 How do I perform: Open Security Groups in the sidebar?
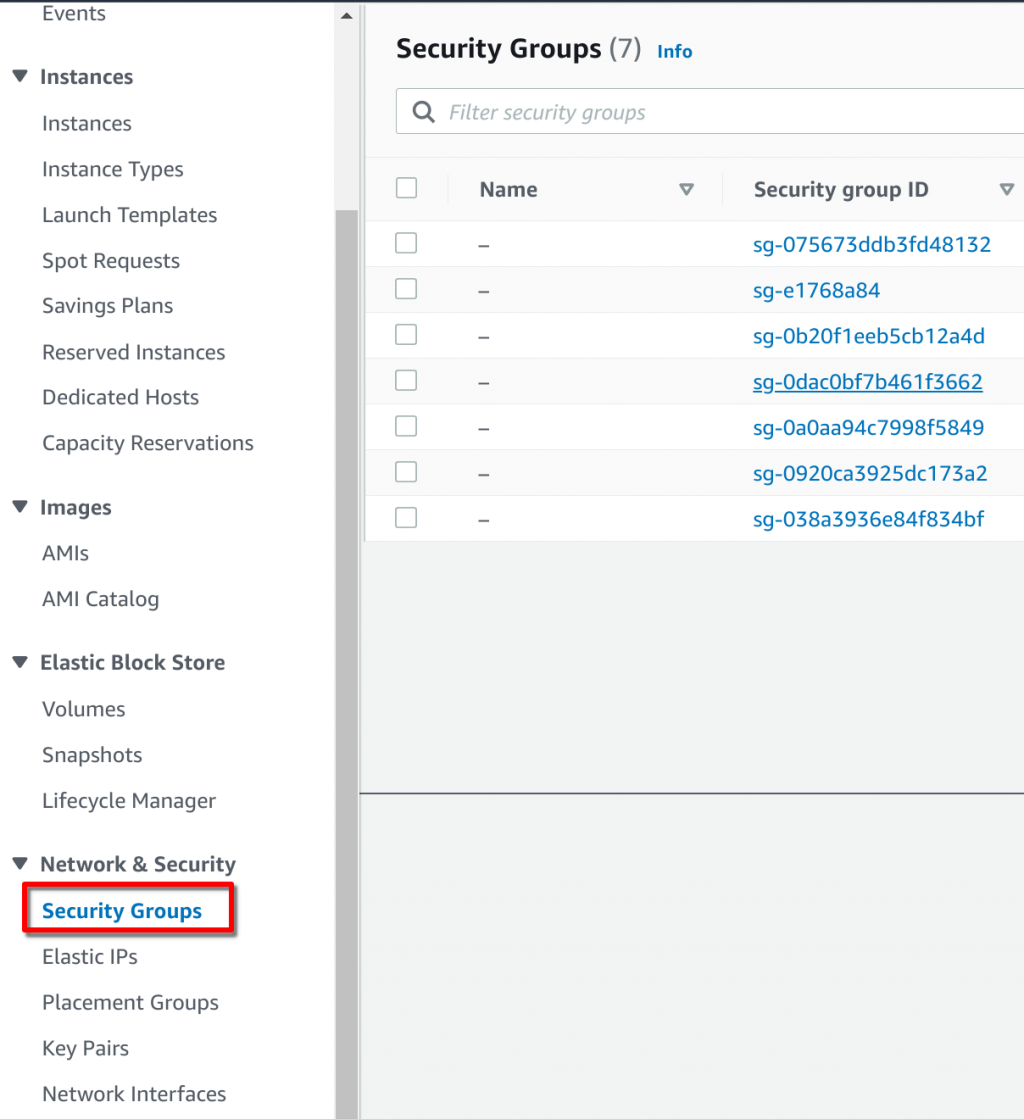tap(122, 911)
